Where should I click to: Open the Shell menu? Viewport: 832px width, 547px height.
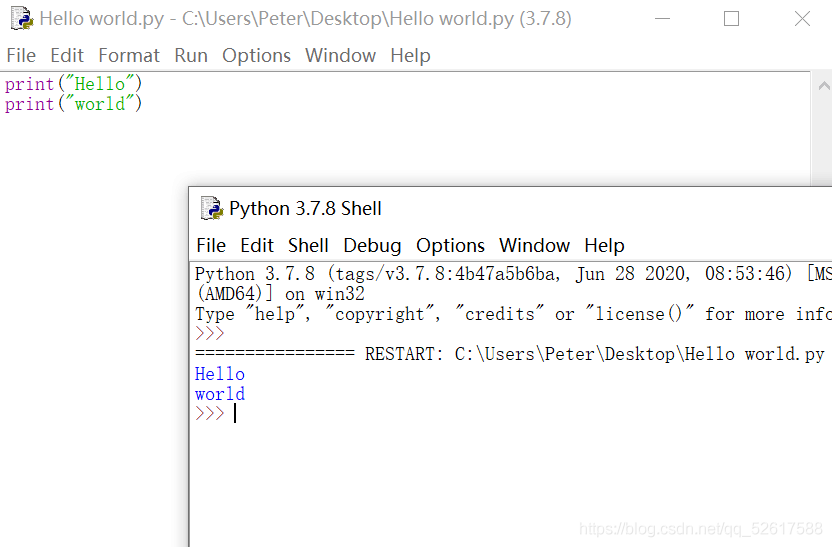[308, 245]
